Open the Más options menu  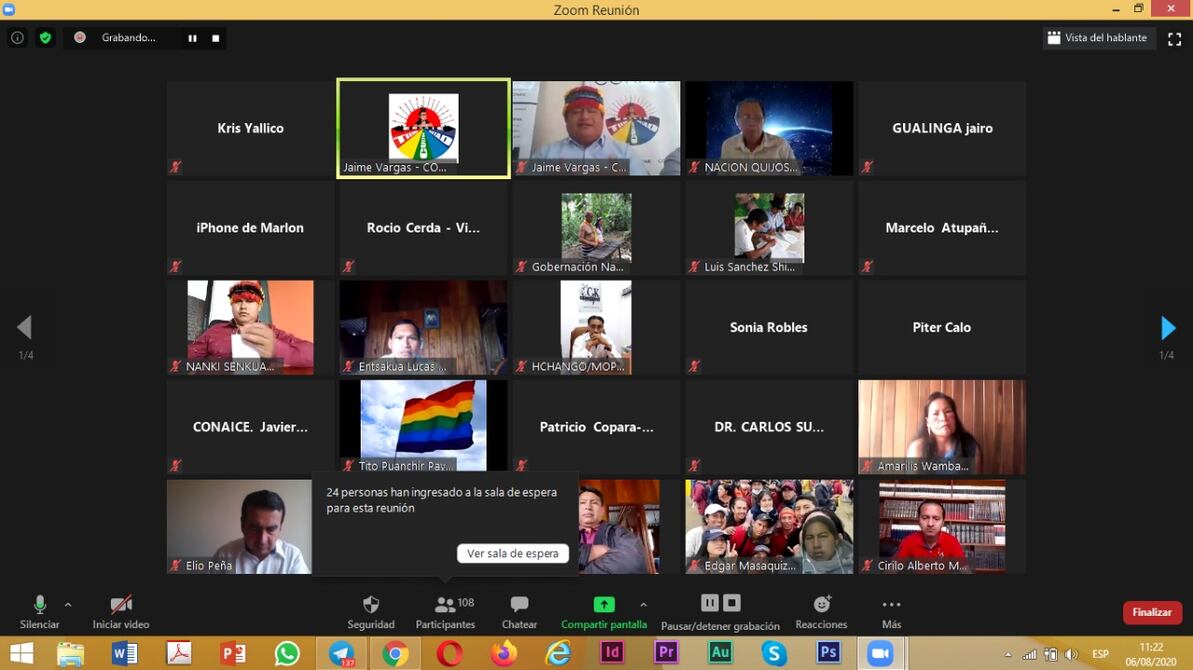(891, 612)
